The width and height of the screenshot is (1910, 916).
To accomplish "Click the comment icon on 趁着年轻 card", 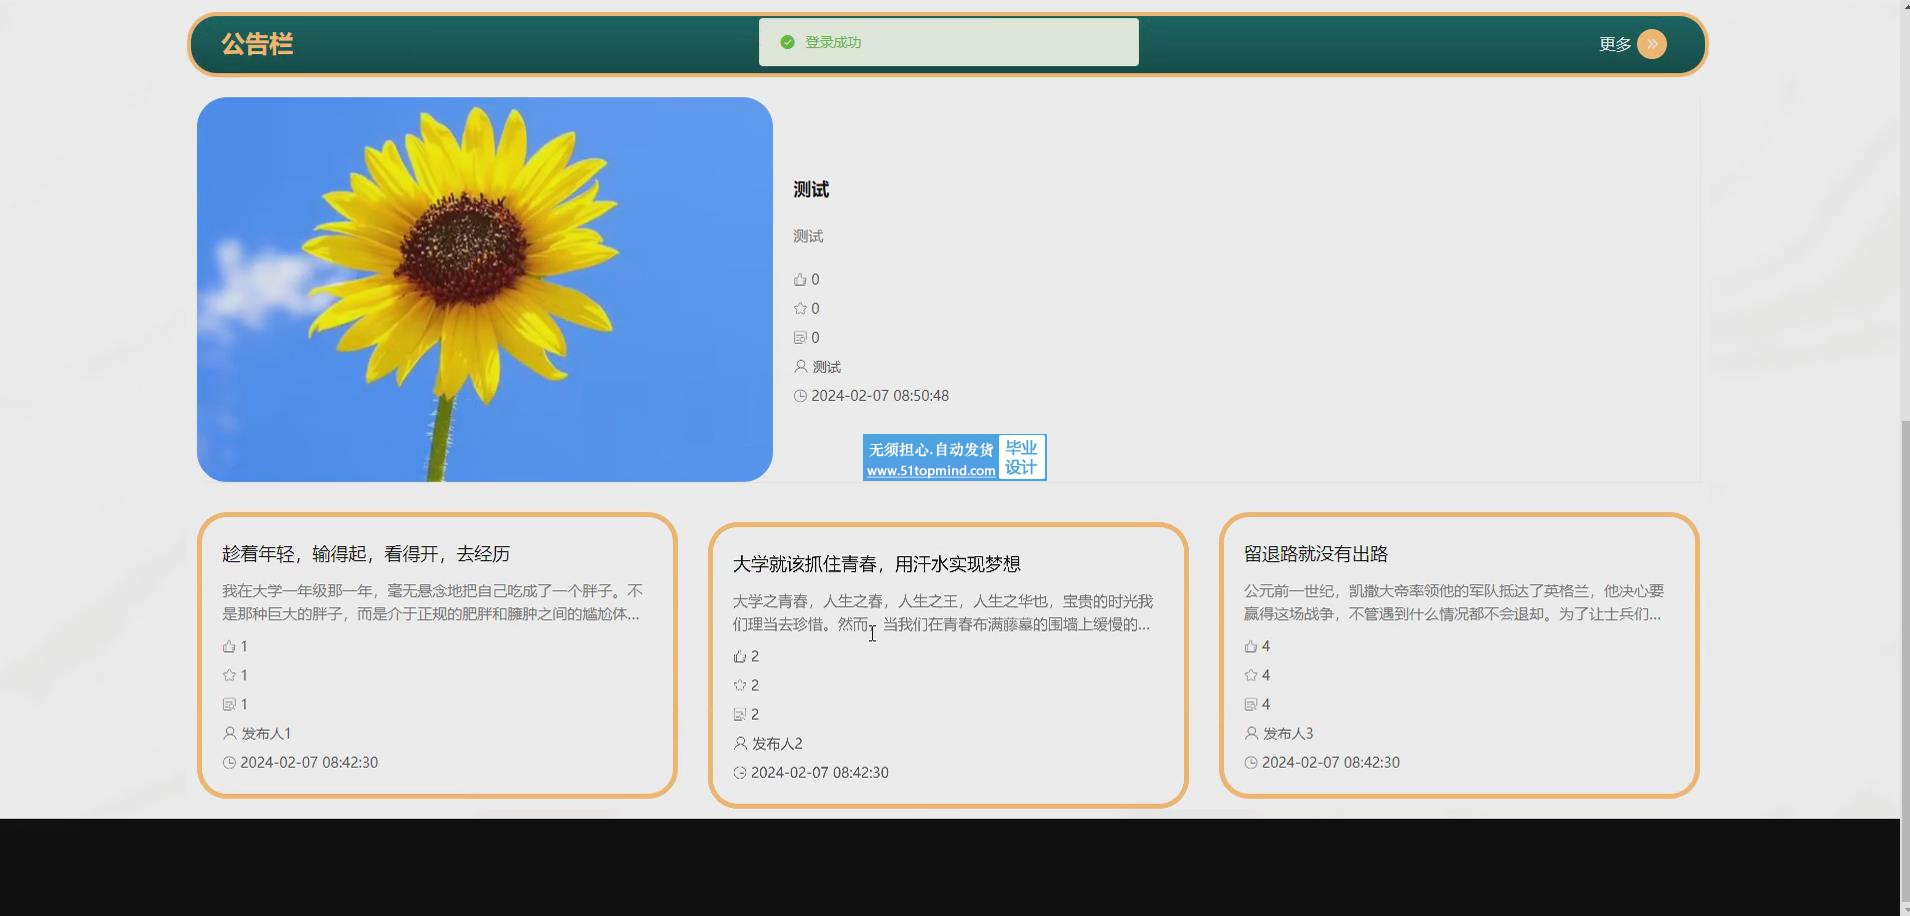I will point(229,705).
